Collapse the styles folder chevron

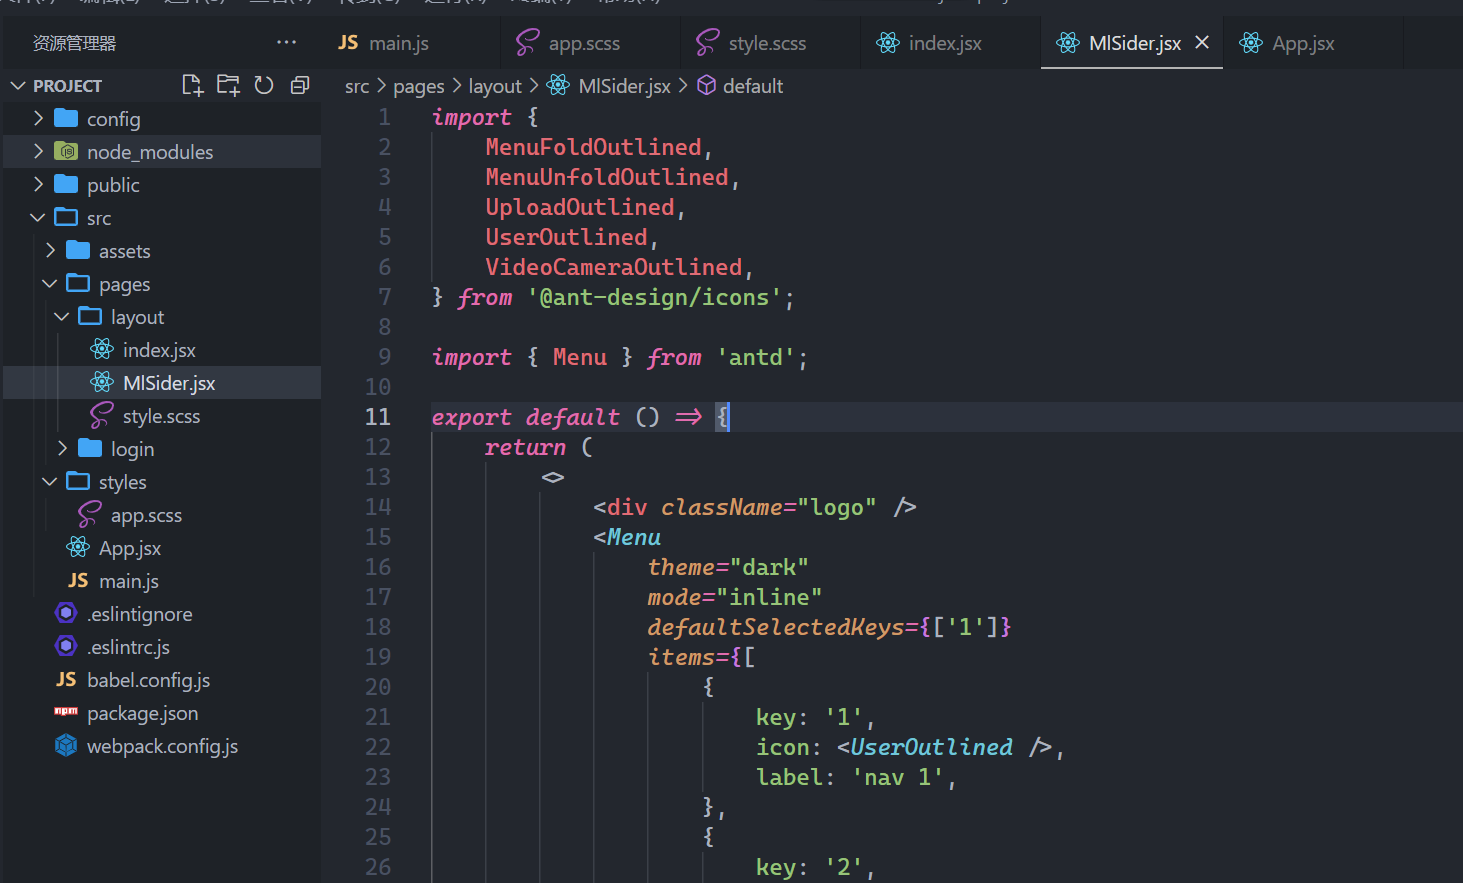(50, 481)
